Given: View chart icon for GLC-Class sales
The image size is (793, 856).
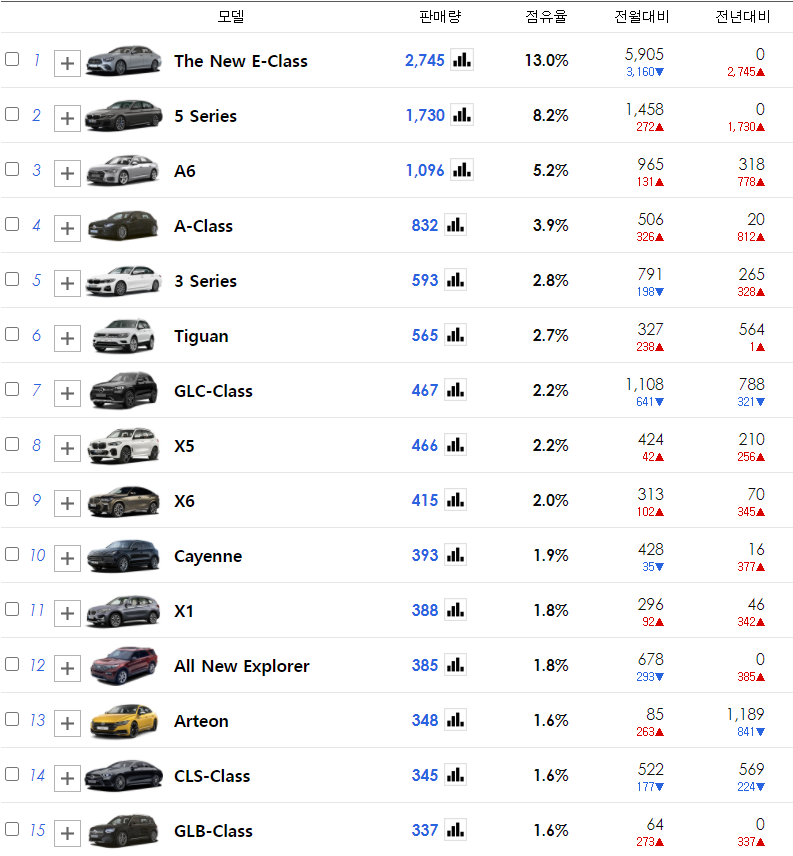Looking at the screenshot, I should point(455,390).
